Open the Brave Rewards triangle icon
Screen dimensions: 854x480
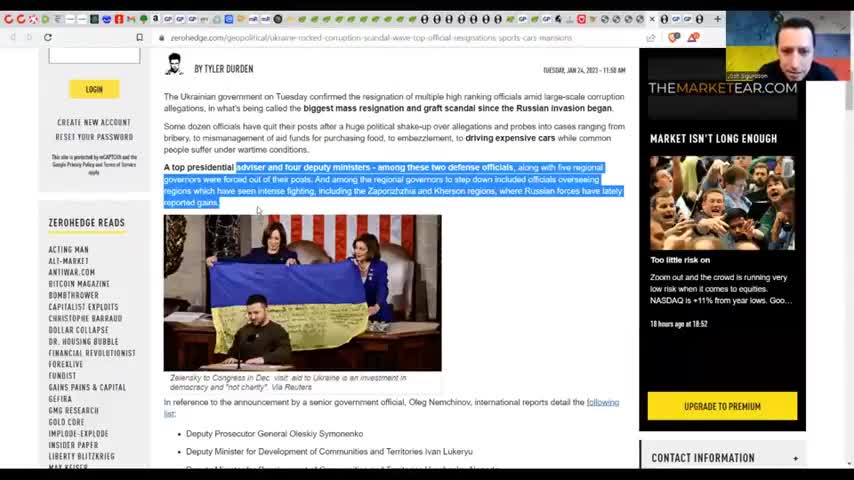pos(693,38)
